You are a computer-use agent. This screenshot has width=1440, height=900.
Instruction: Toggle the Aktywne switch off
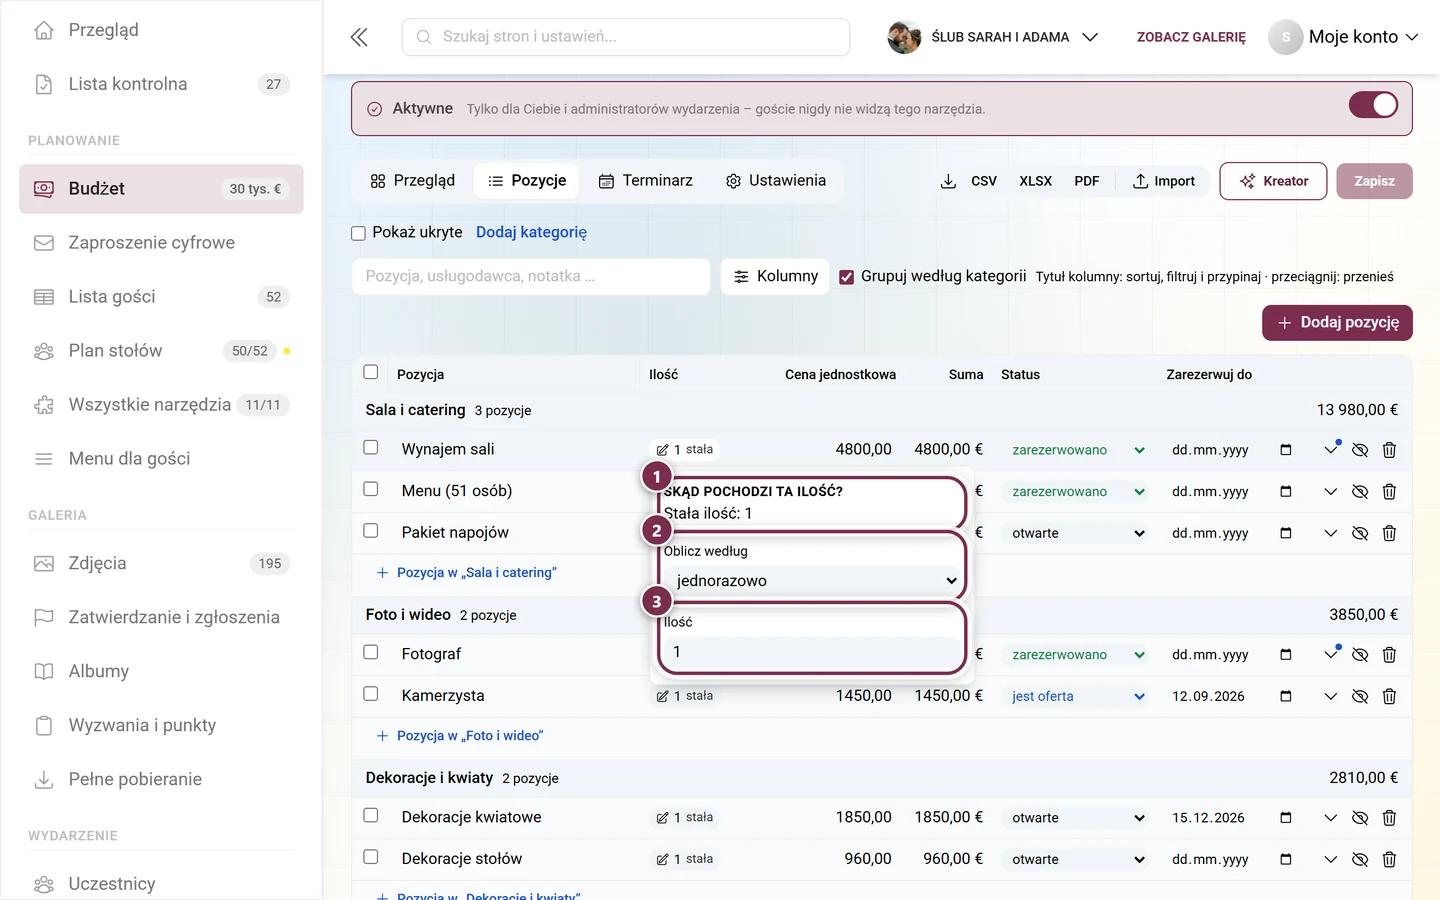click(x=1373, y=105)
